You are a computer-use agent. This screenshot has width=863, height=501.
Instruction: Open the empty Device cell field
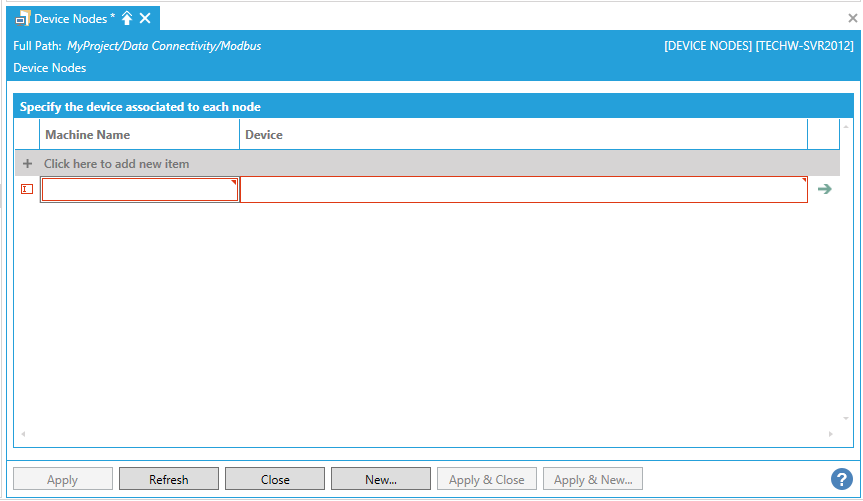coord(522,190)
